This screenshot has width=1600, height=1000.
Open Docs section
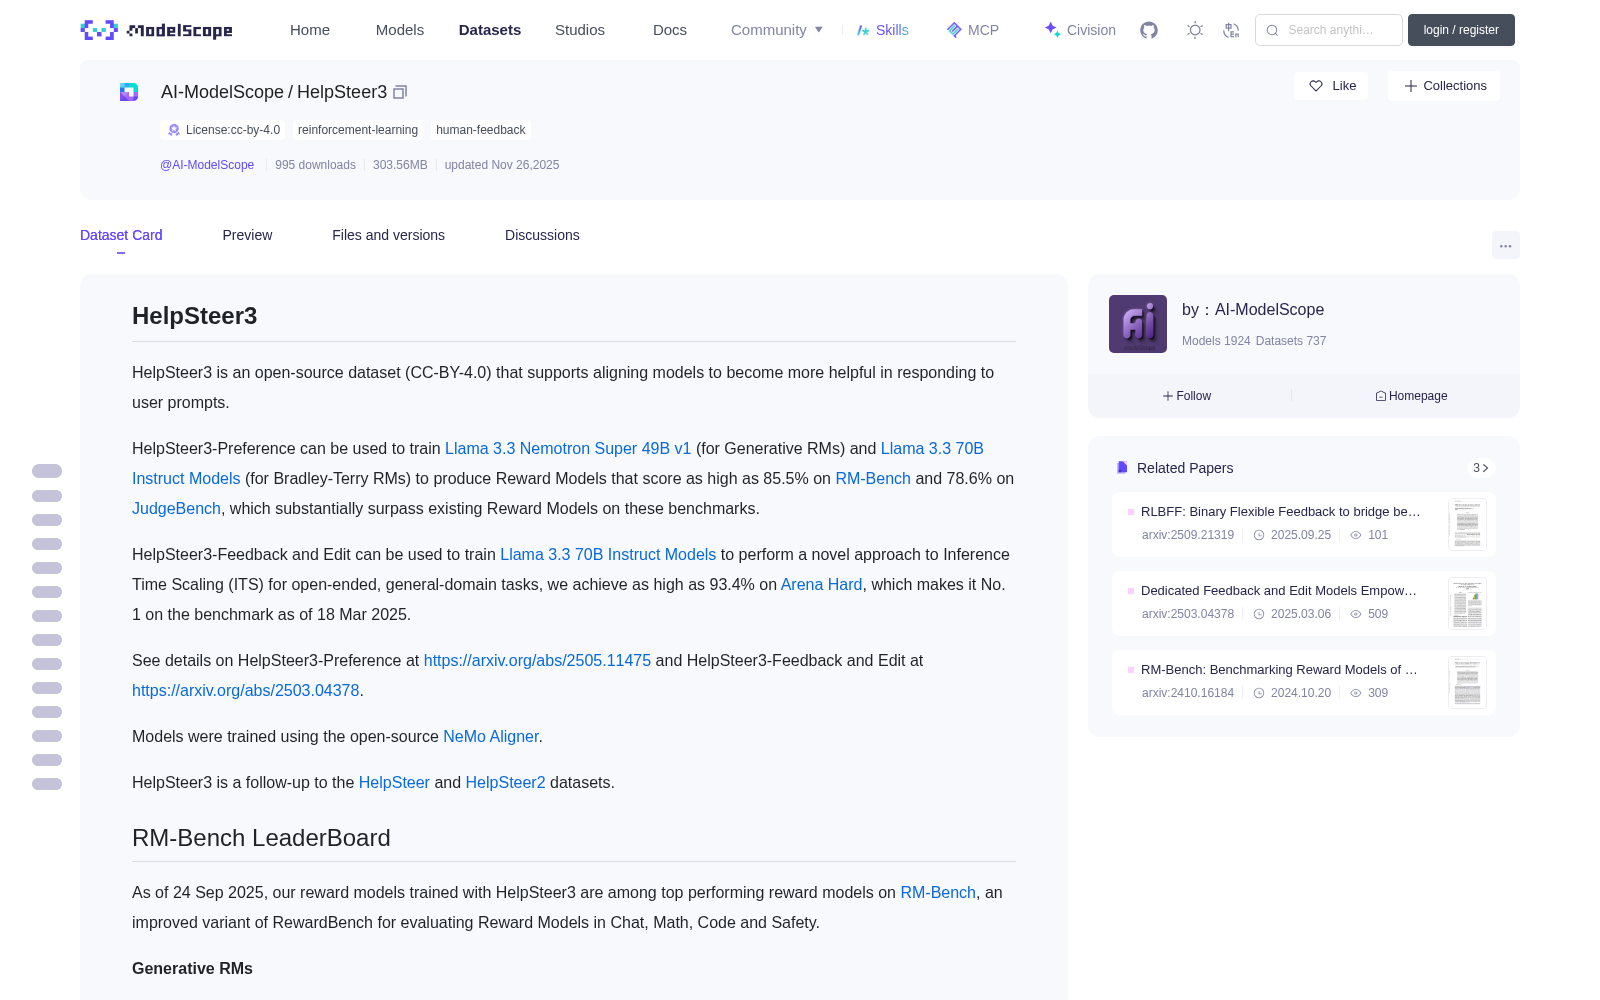(670, 30)
